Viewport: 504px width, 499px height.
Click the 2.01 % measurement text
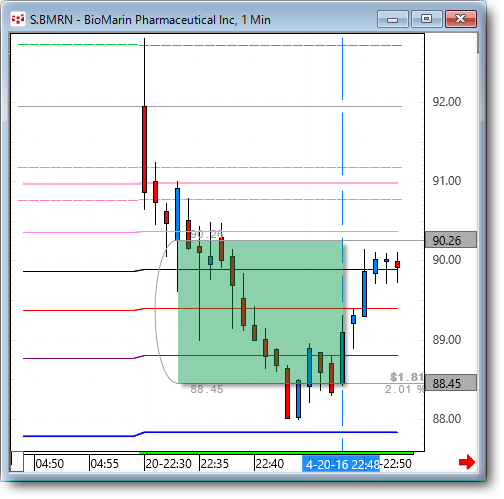[x=404, y=389]
